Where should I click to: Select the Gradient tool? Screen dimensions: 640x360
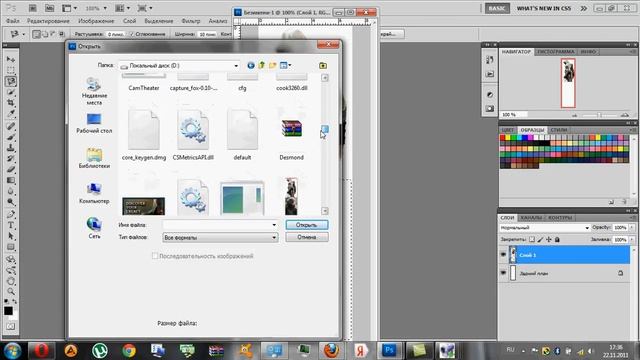coord(11,180)
